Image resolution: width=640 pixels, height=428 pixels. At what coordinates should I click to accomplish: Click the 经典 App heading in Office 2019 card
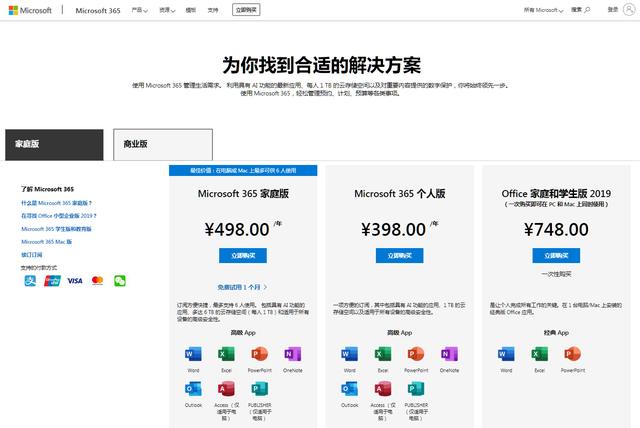click(x=556, y=333)
